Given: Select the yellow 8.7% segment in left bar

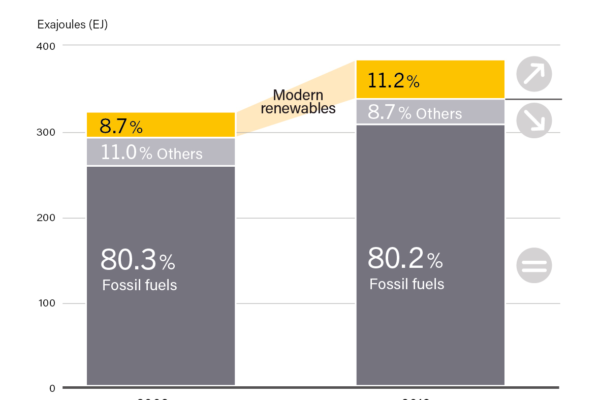Looking at the screenshot, I should pyautogui.click(x=190, y=125).
